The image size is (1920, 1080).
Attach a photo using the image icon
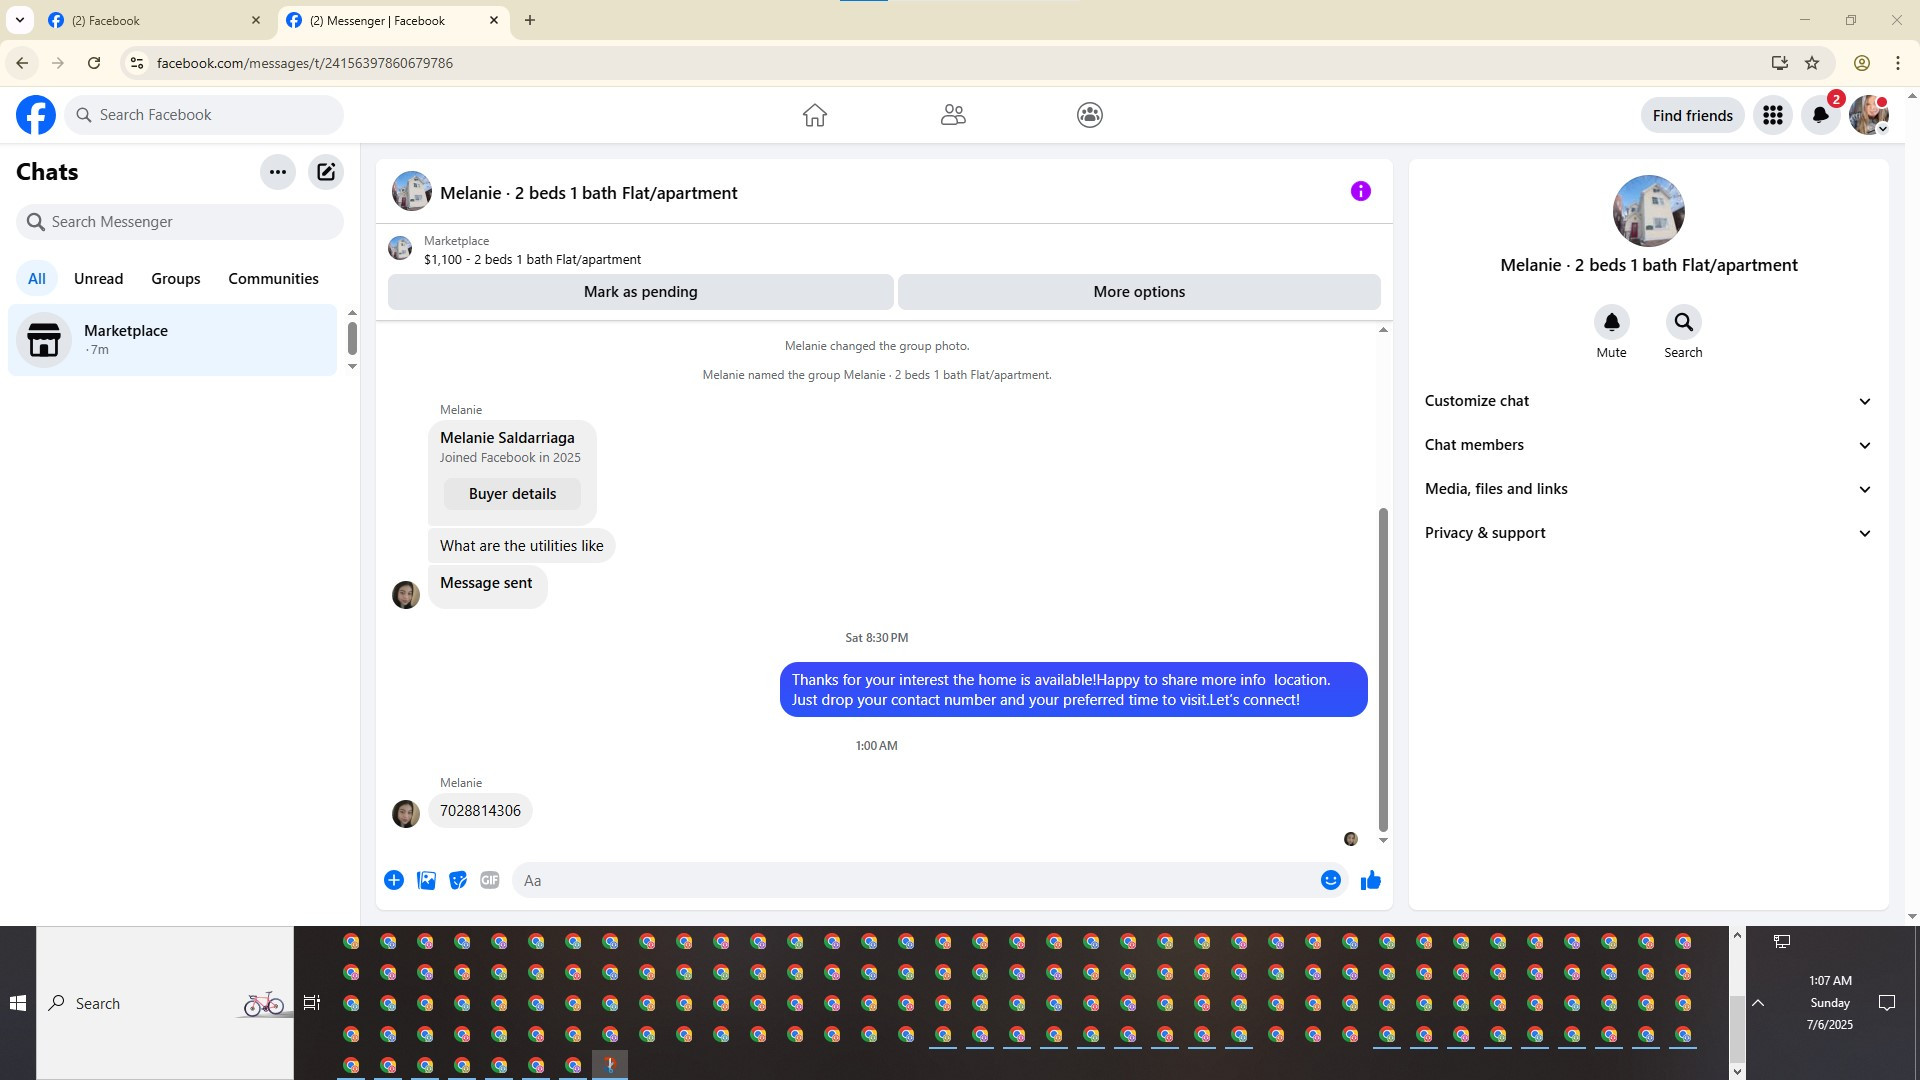pyautogui.click(x=426, y=880)
